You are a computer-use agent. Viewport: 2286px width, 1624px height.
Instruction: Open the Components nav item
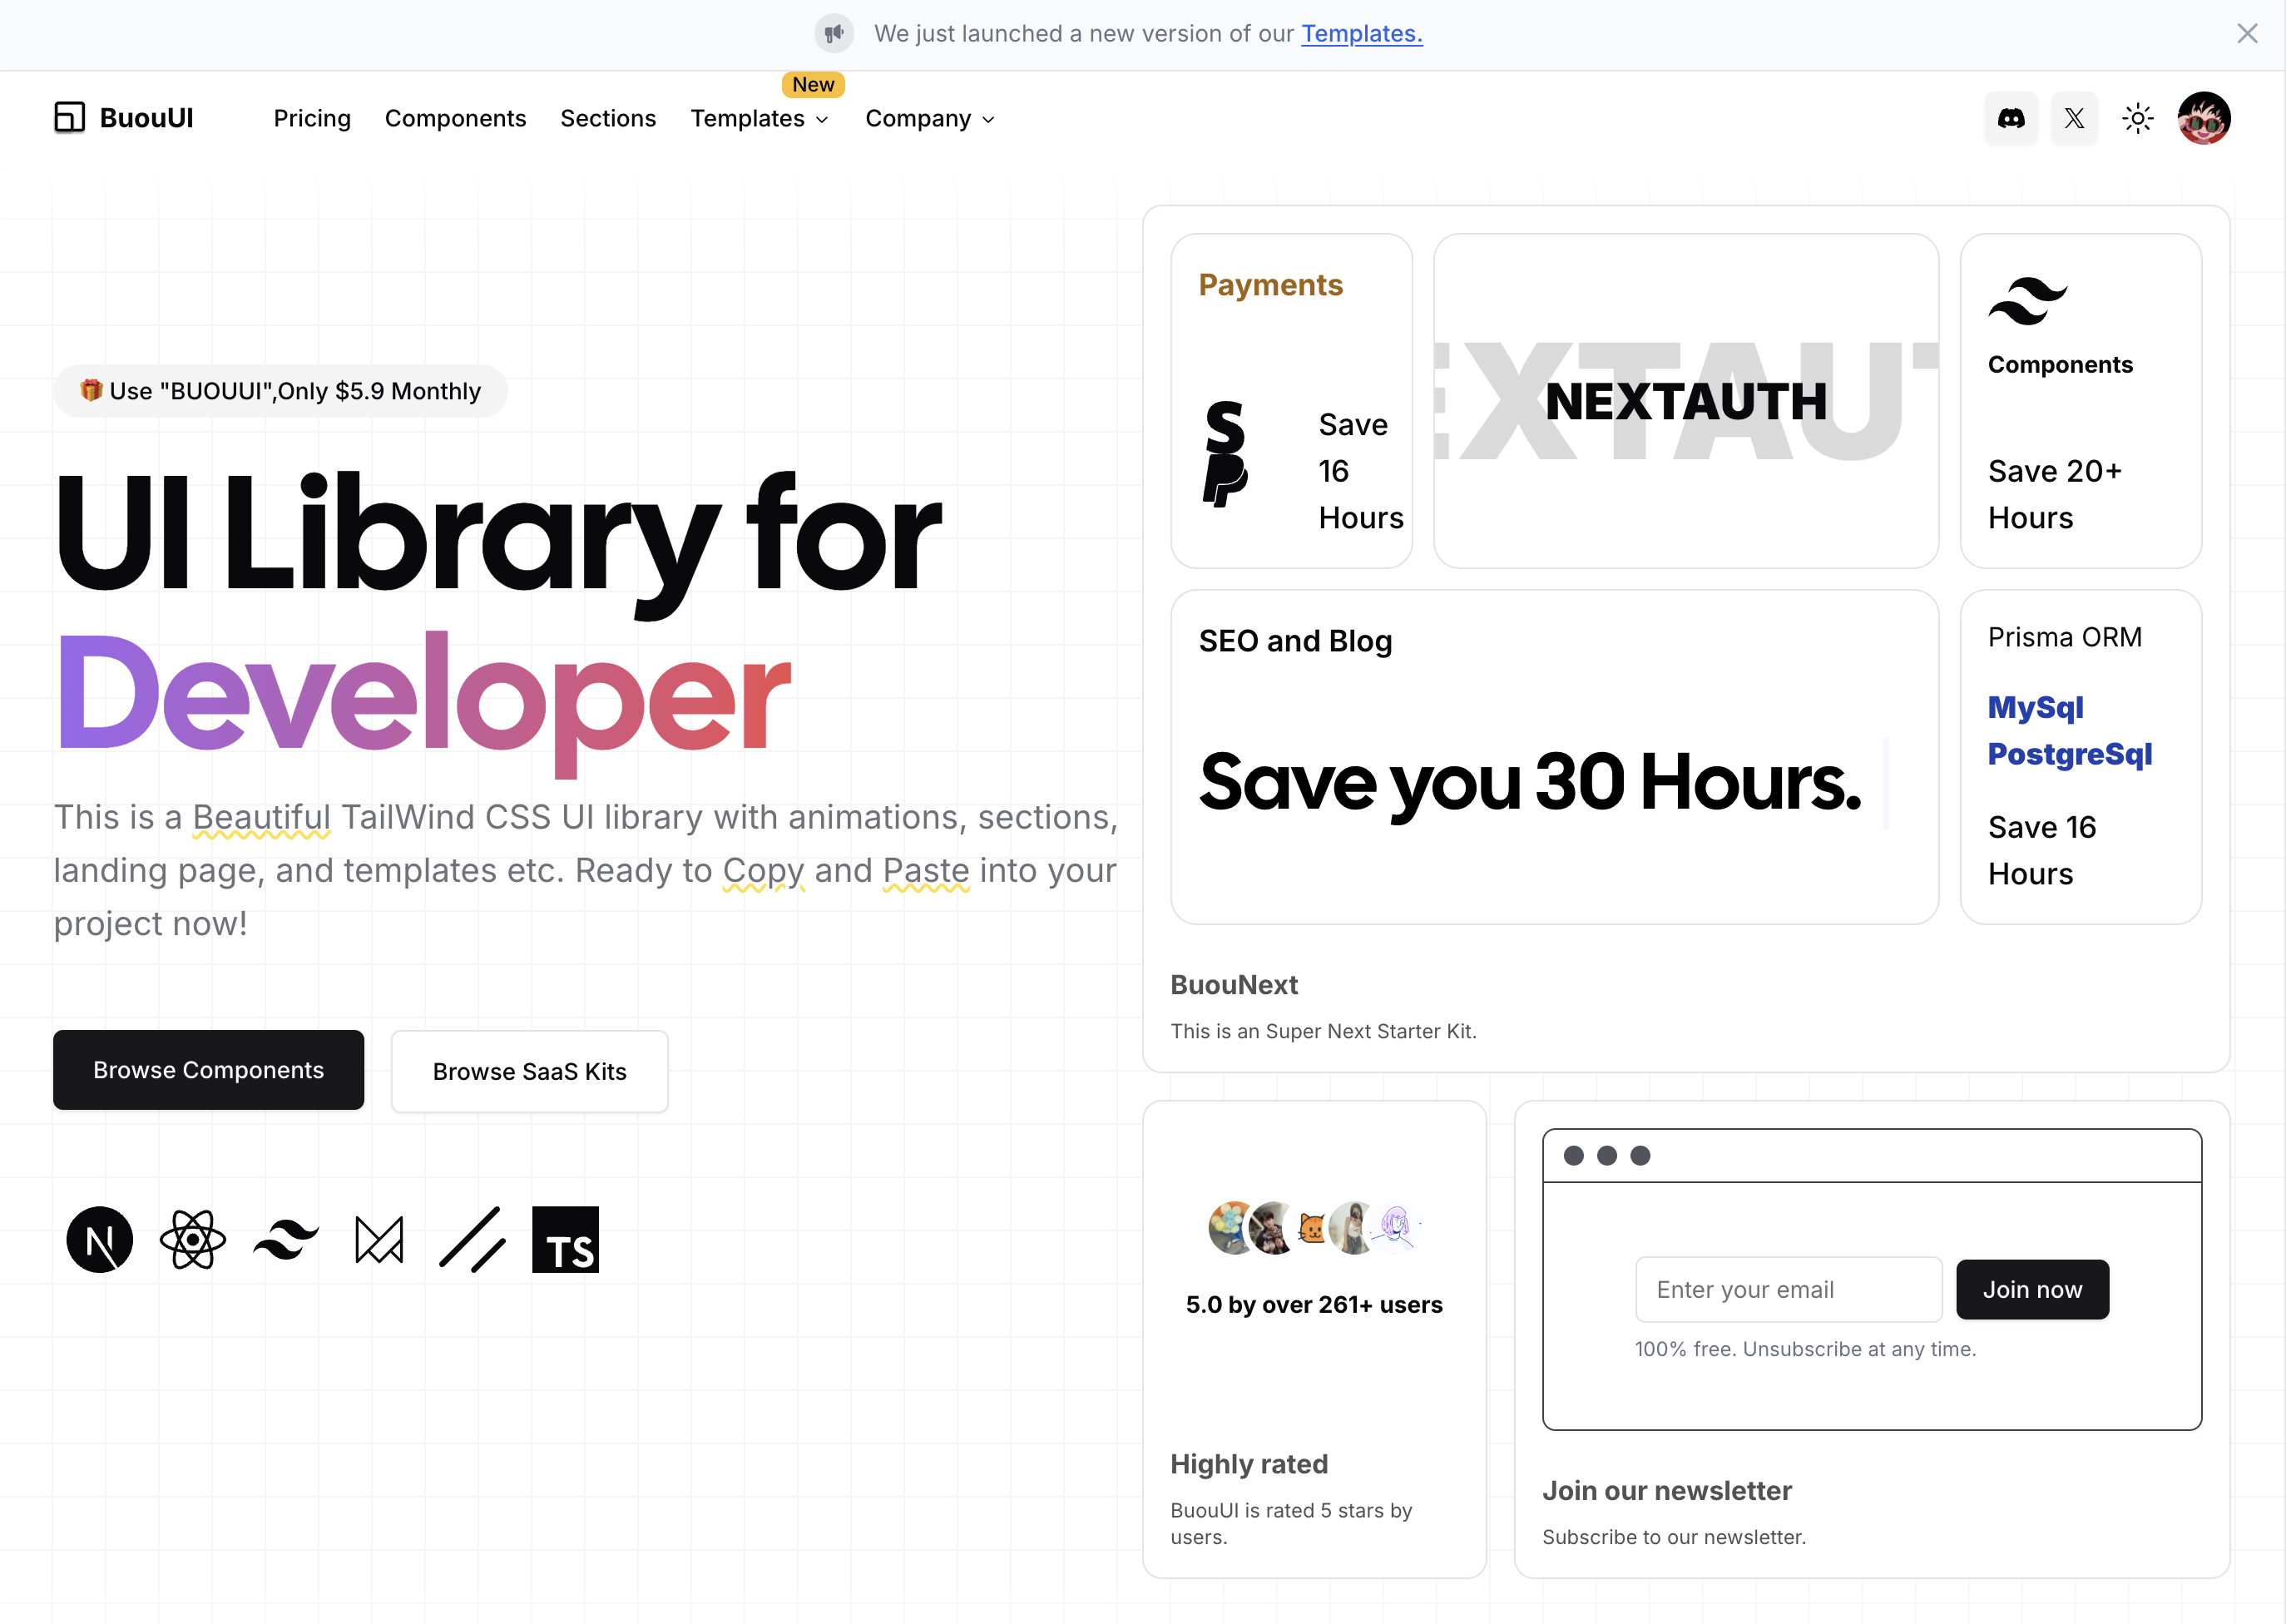click(455, 118)
